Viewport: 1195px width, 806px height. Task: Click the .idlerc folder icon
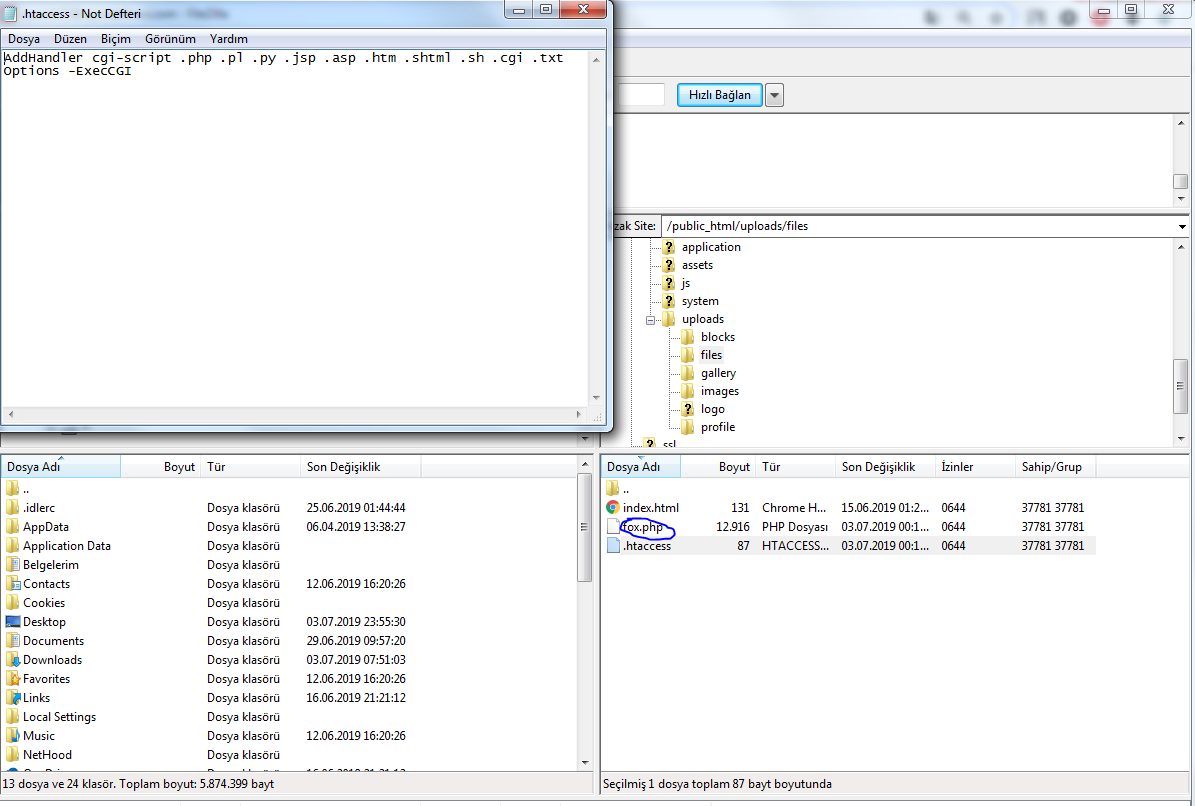tap(12, 507)
